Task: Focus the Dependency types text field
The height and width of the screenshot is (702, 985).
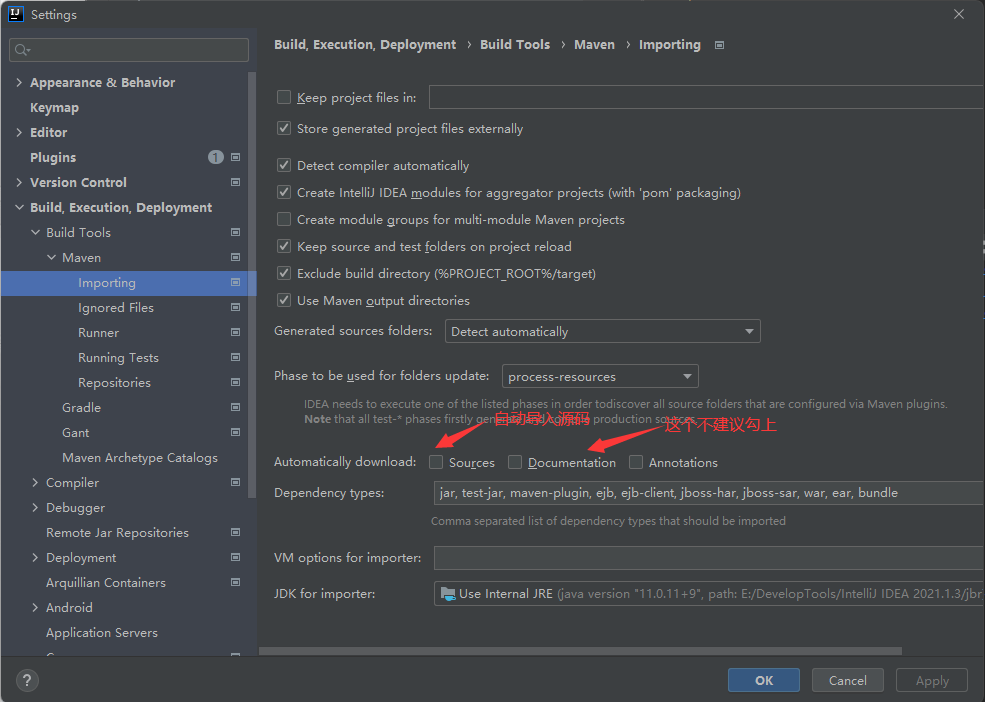Action: (x=709, y=493)
